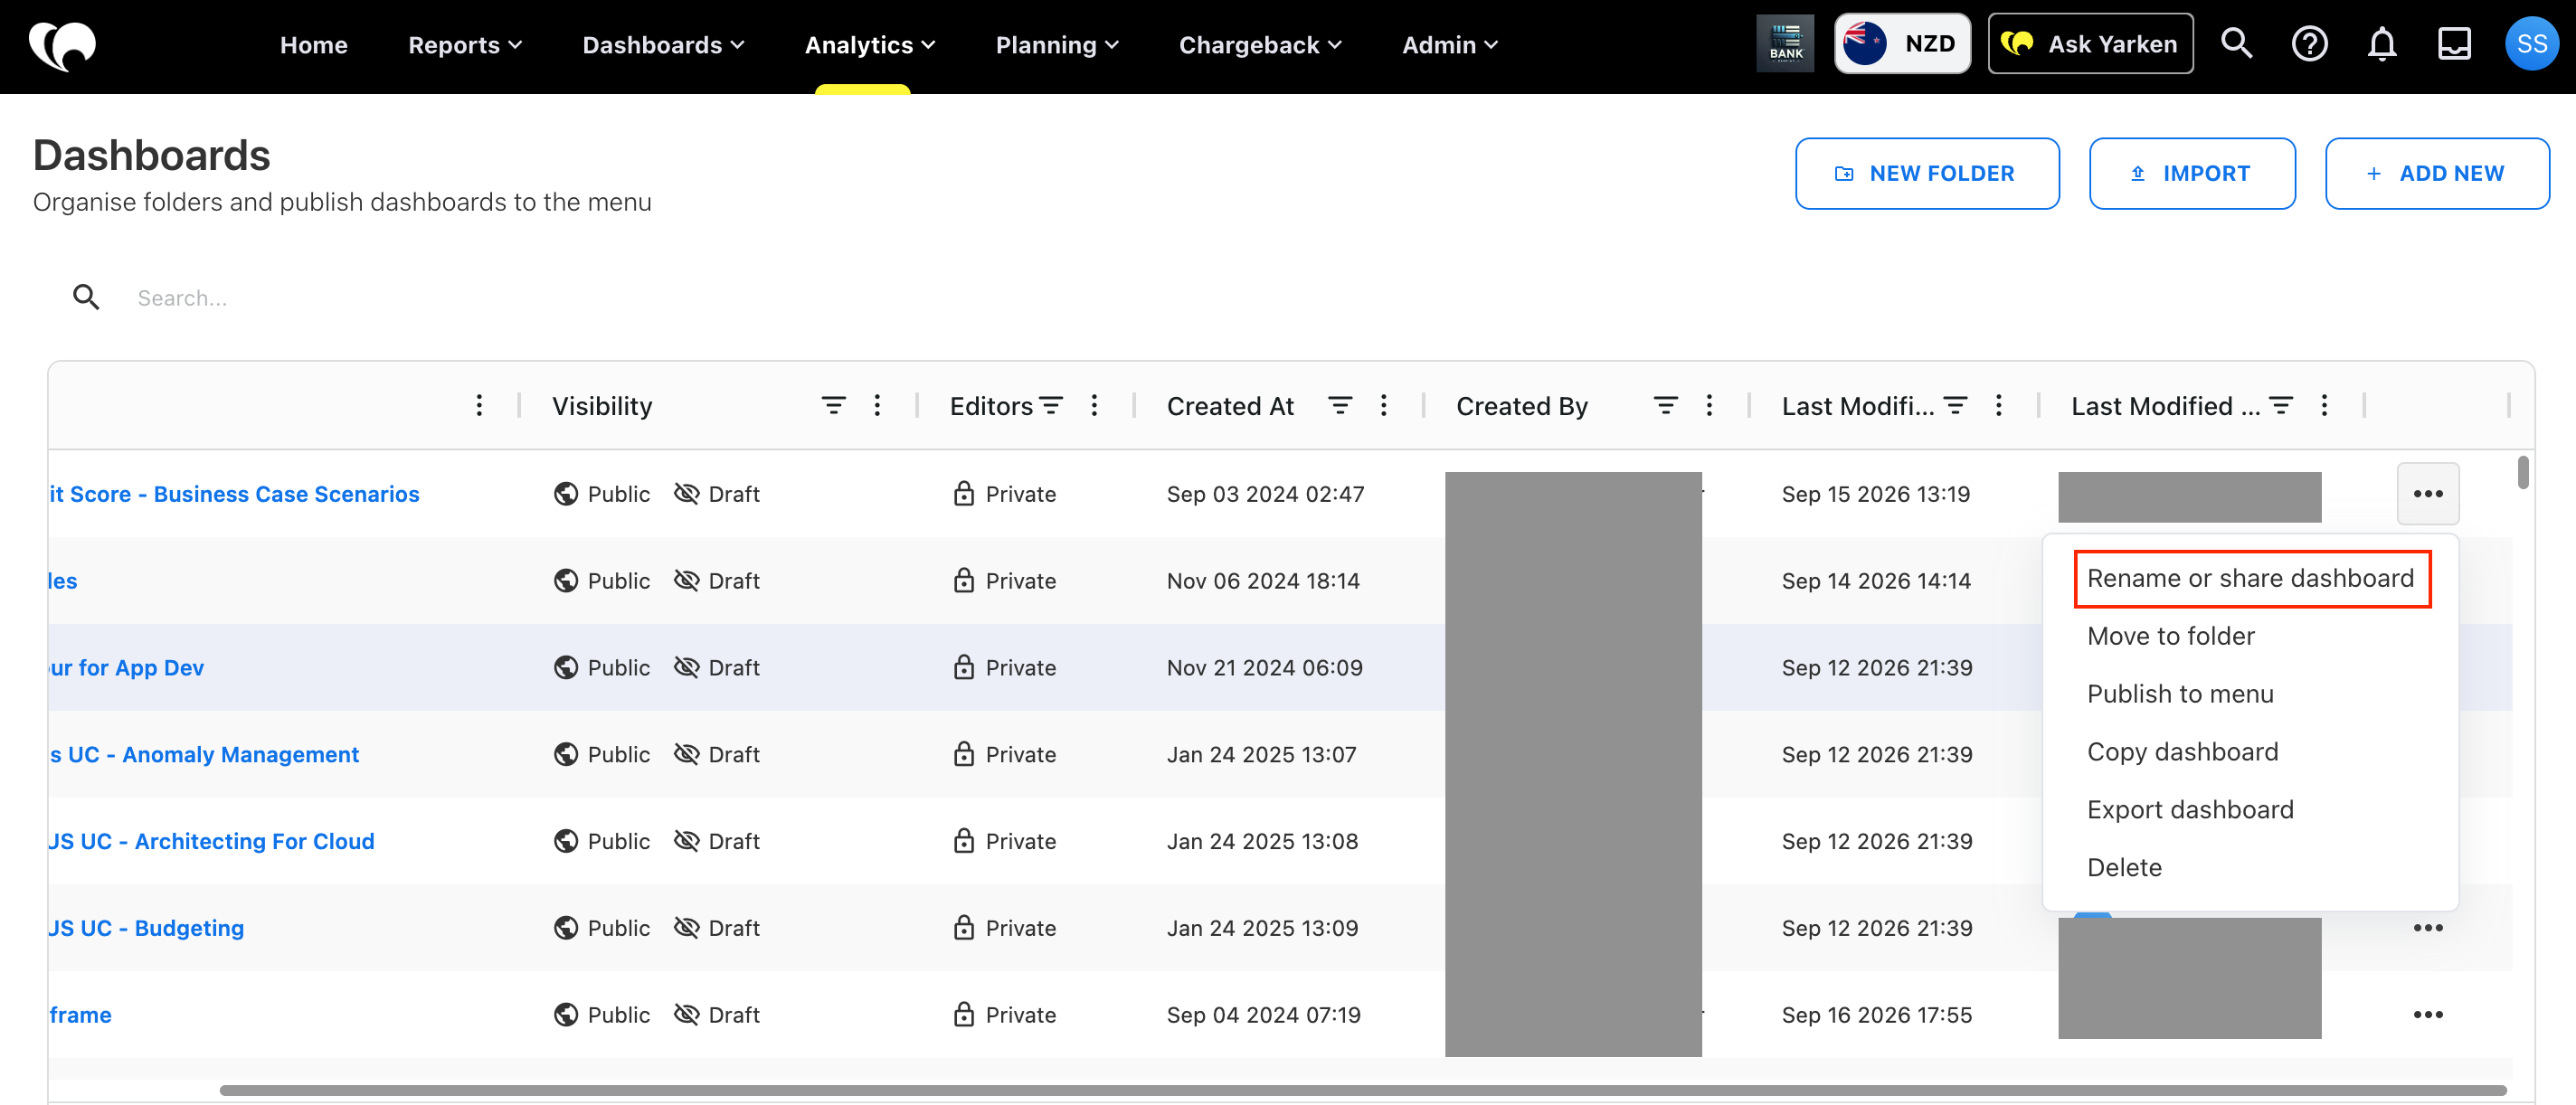Screen dimensions: 2576x1105
Task: Select Rename or share dashboard
Action: (x=2251, y=578)
